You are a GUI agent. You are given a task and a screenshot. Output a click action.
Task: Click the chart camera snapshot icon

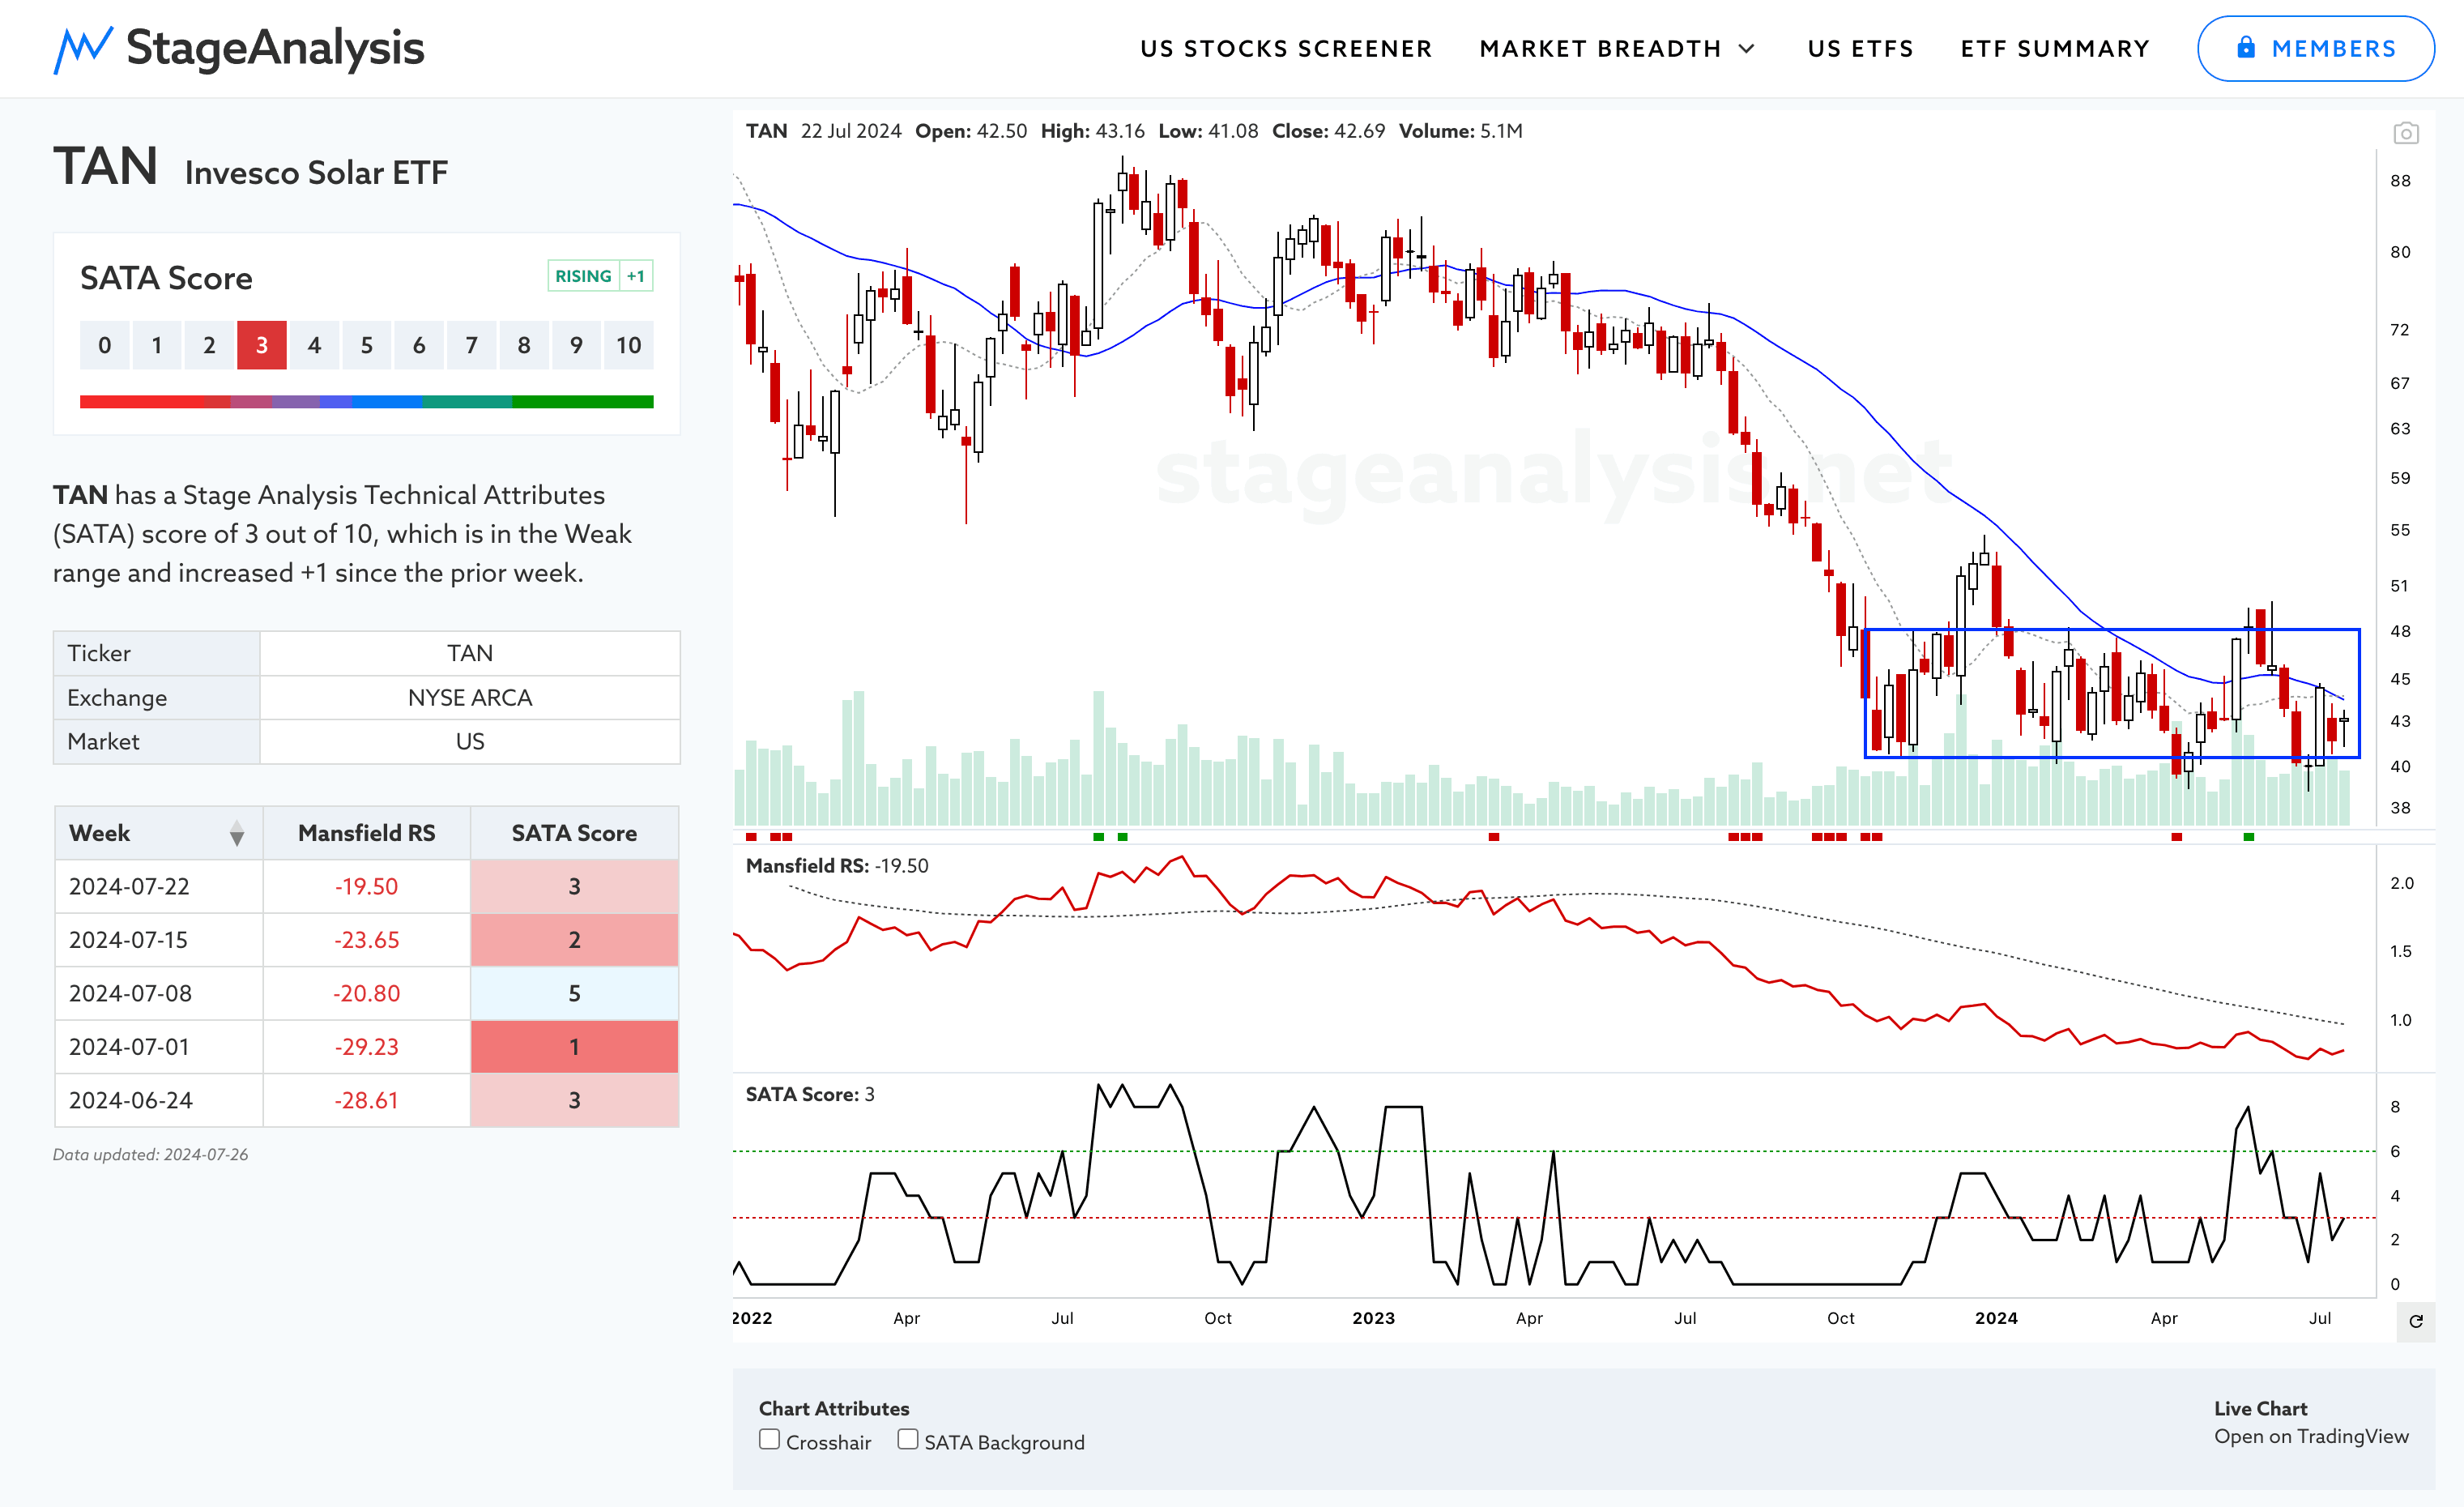pos(2405,133)
